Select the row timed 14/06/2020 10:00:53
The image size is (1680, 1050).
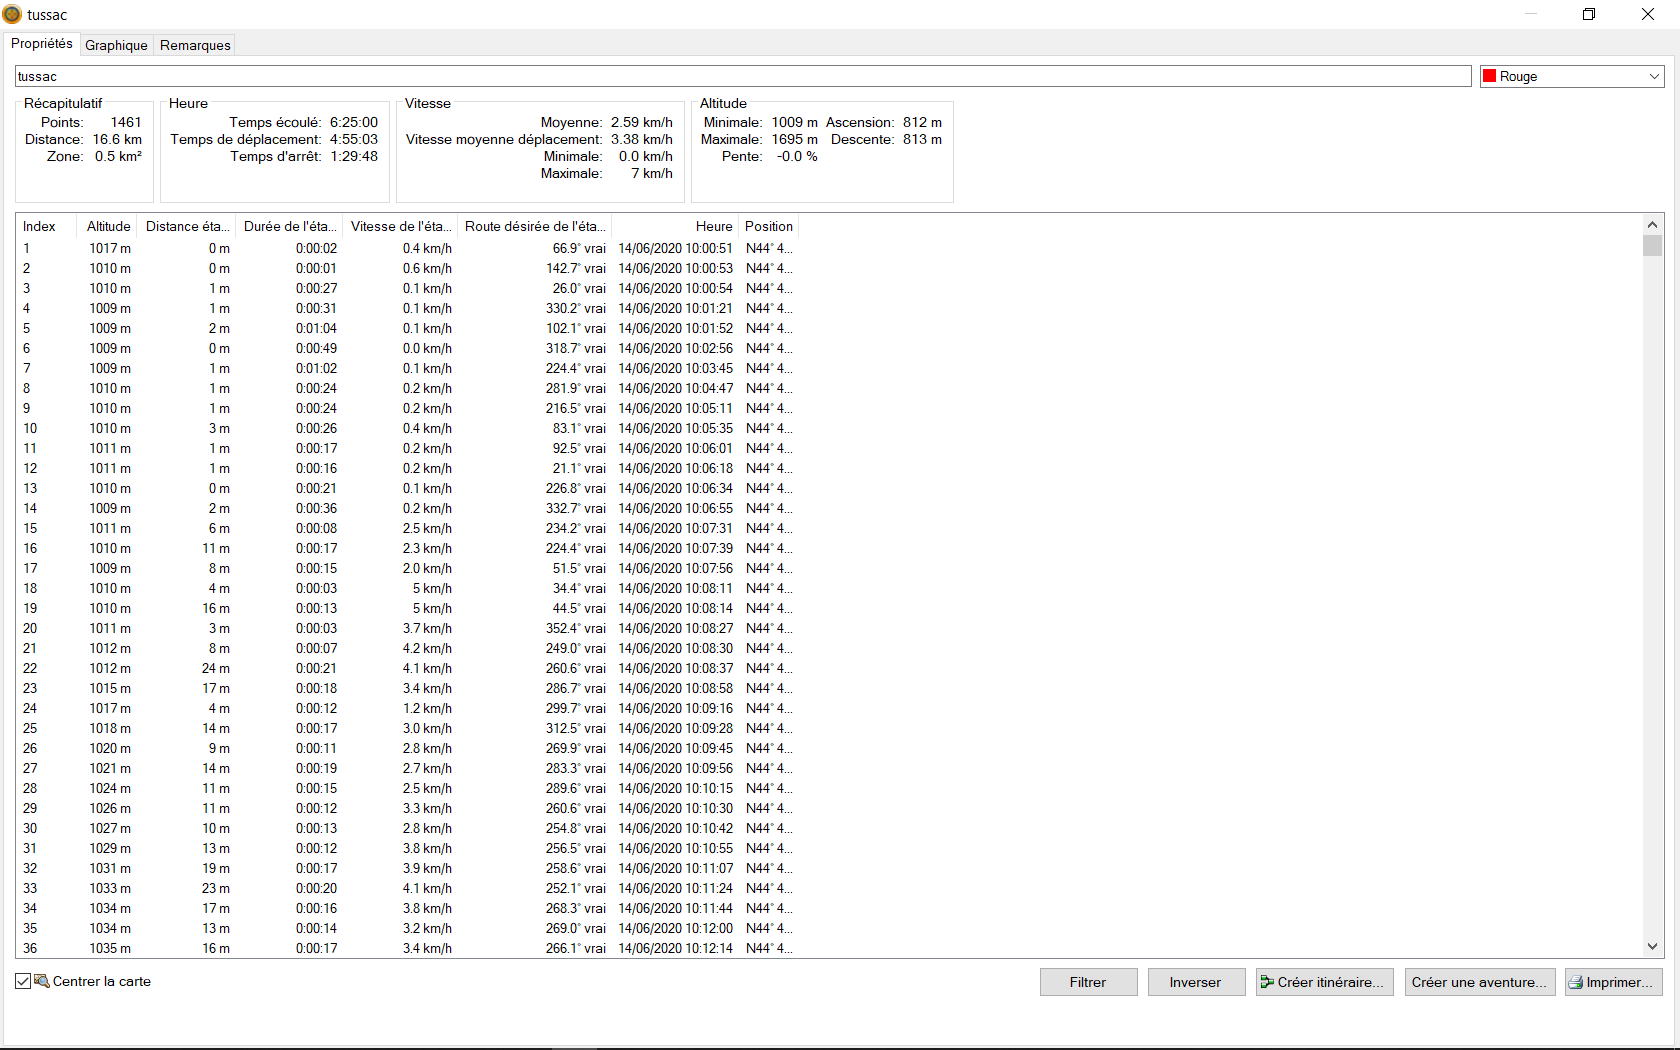[x=407, y=268]
